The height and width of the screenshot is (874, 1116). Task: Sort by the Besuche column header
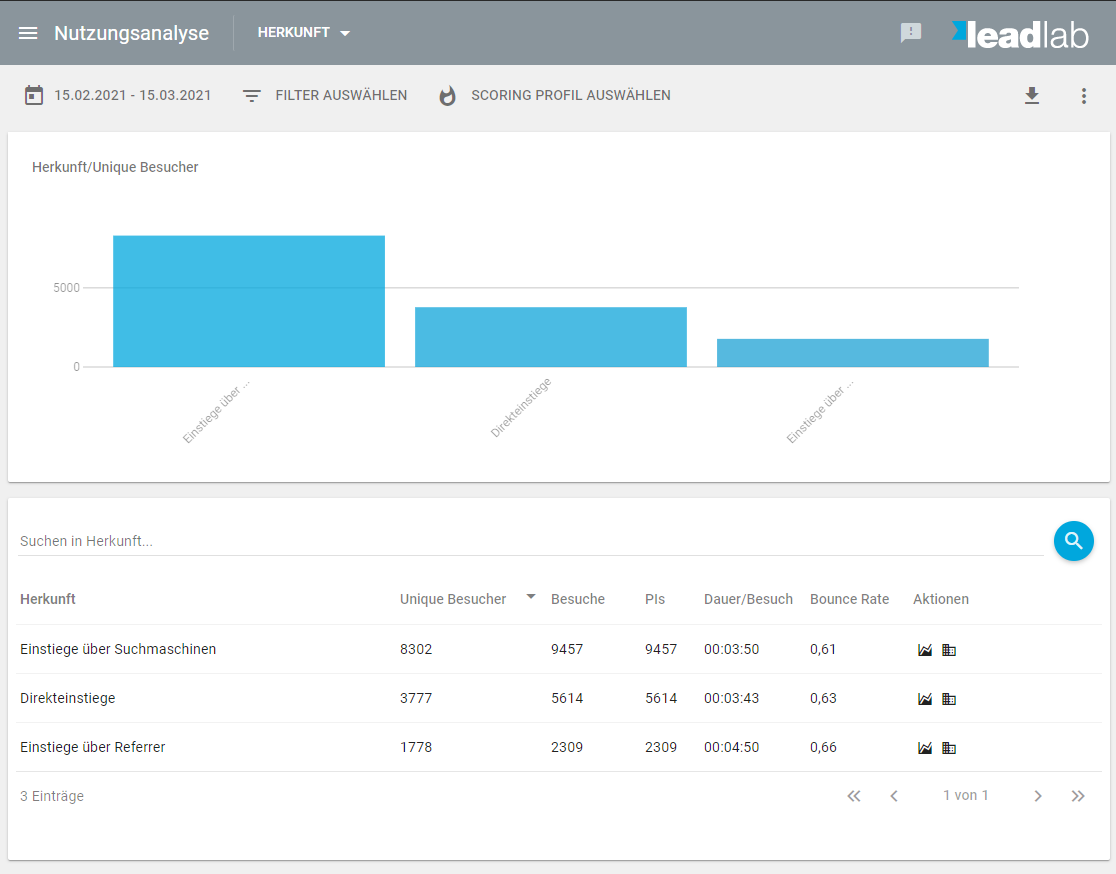coord(578,599)
